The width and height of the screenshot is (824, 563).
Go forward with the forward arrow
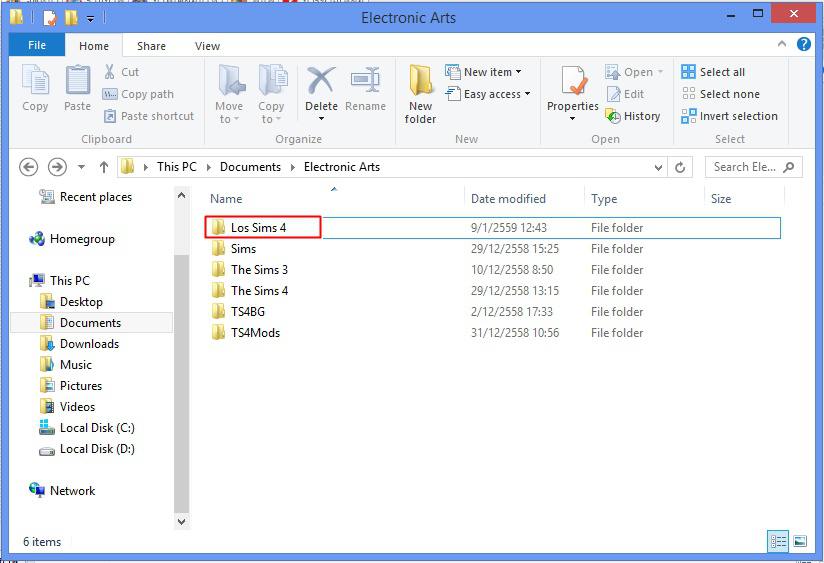[x=57, y=167]
